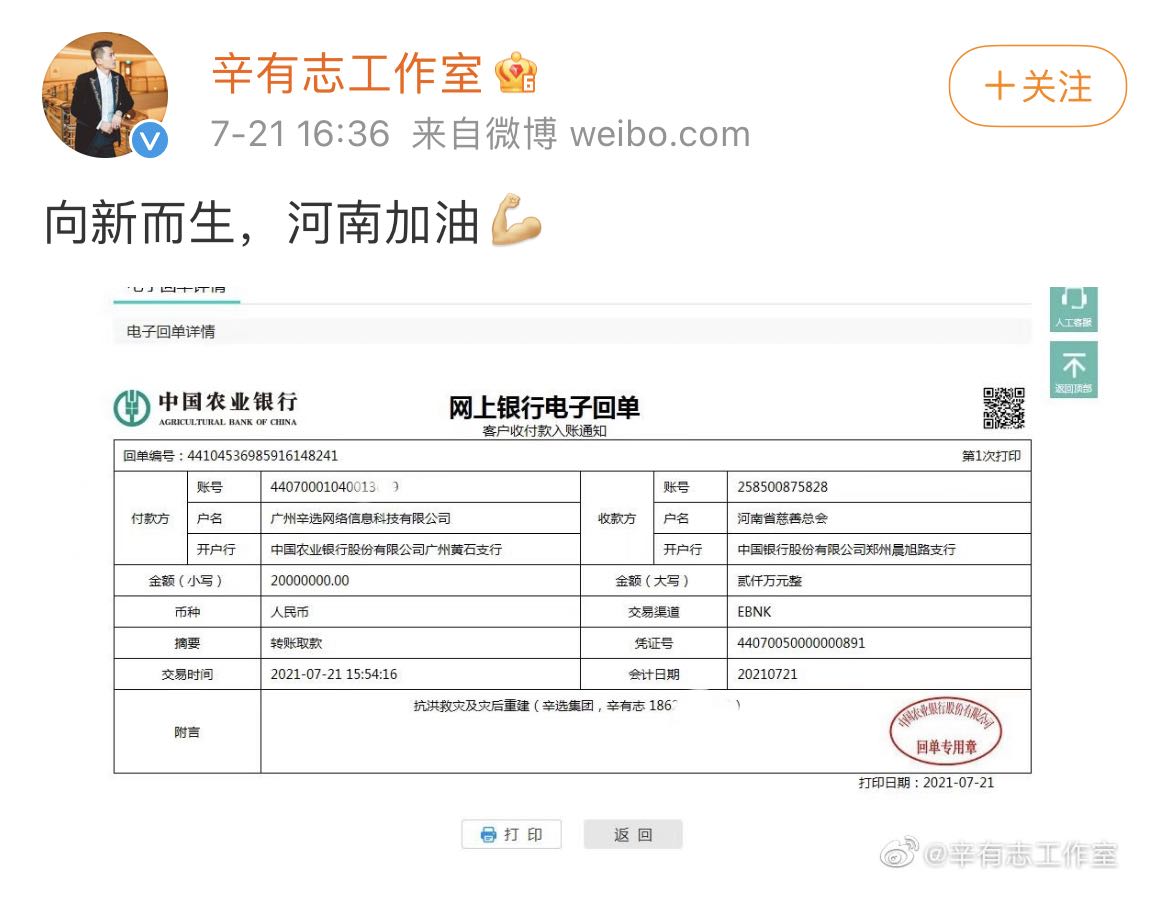Click the receipt QR code

1004,408
